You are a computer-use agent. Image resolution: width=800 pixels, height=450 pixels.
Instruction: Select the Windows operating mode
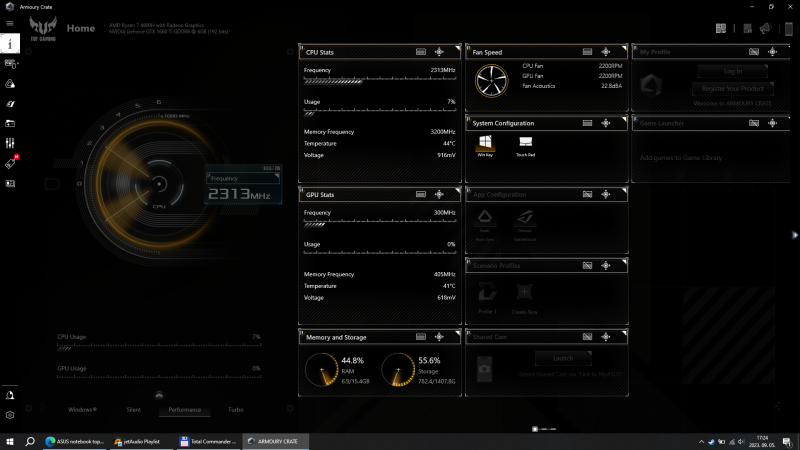(x=82, y=410)
